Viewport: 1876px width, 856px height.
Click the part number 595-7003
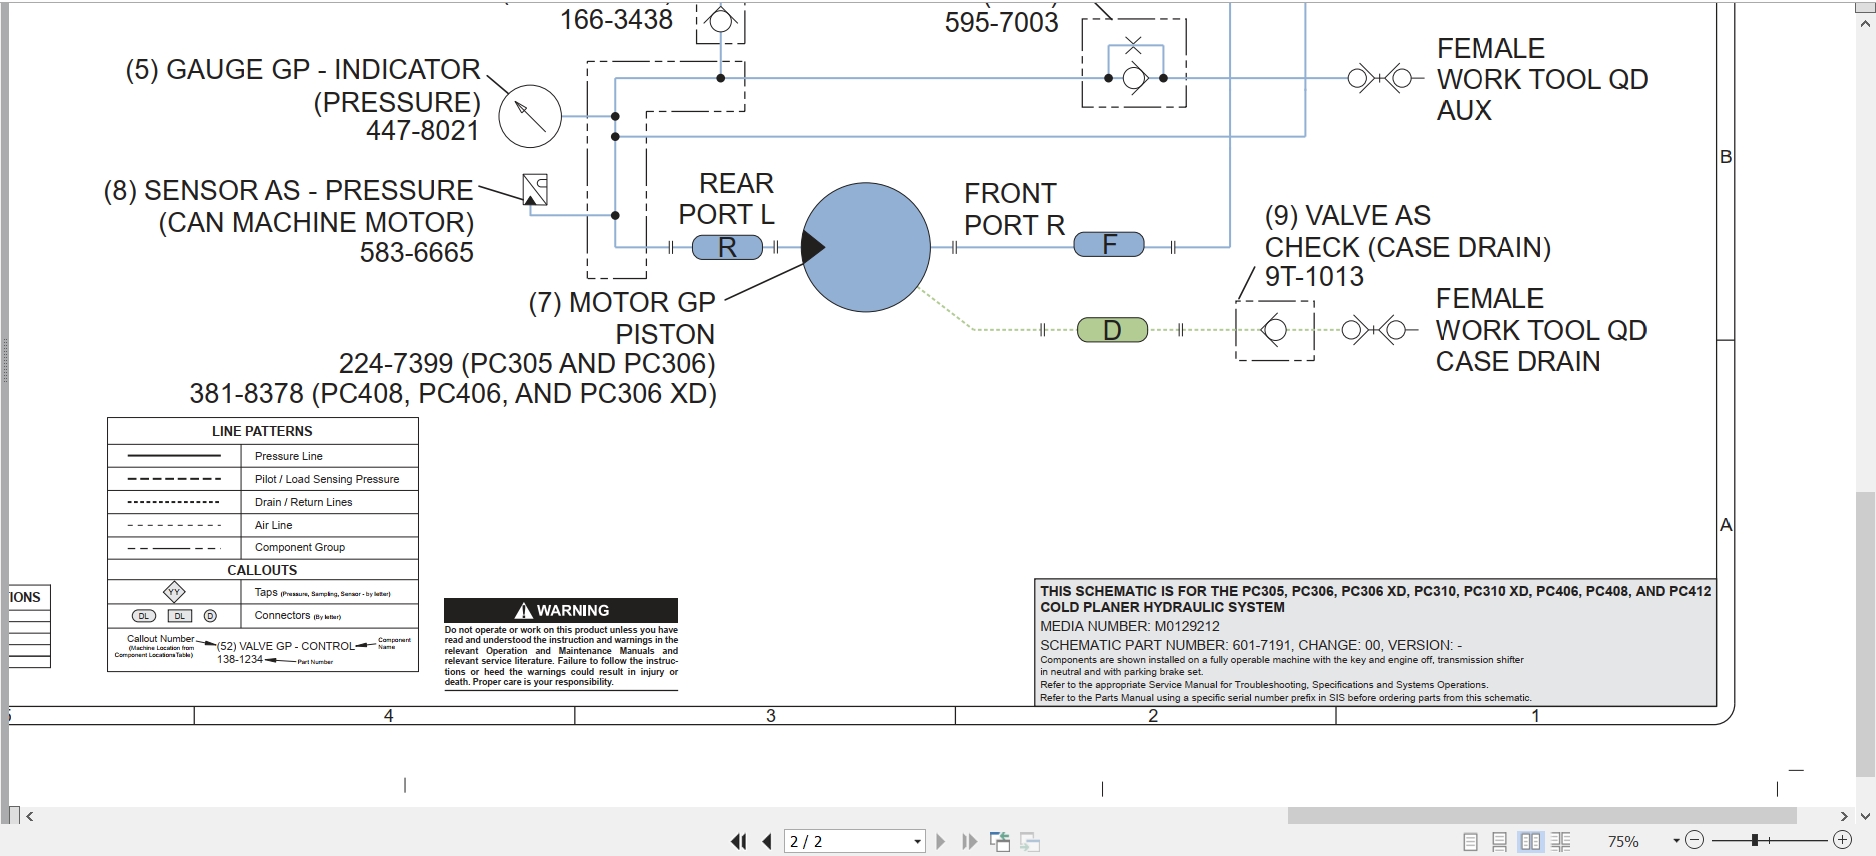click(1001, 22)
